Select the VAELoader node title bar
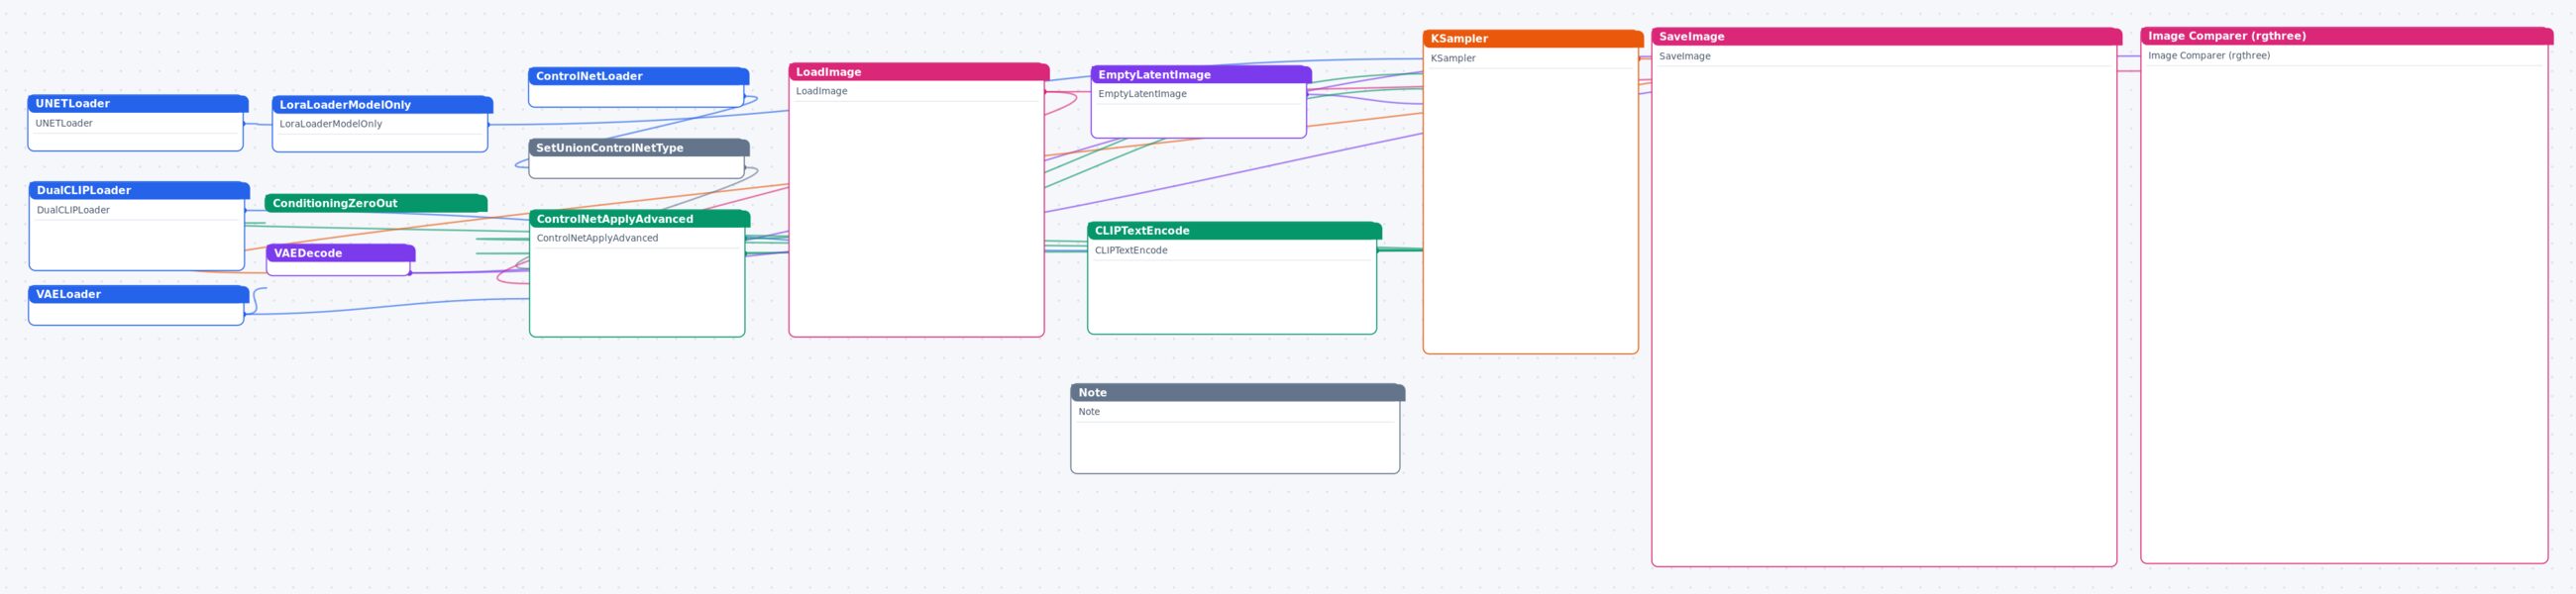The height and width of the screenshot is (594, 2576). (139, 294)
